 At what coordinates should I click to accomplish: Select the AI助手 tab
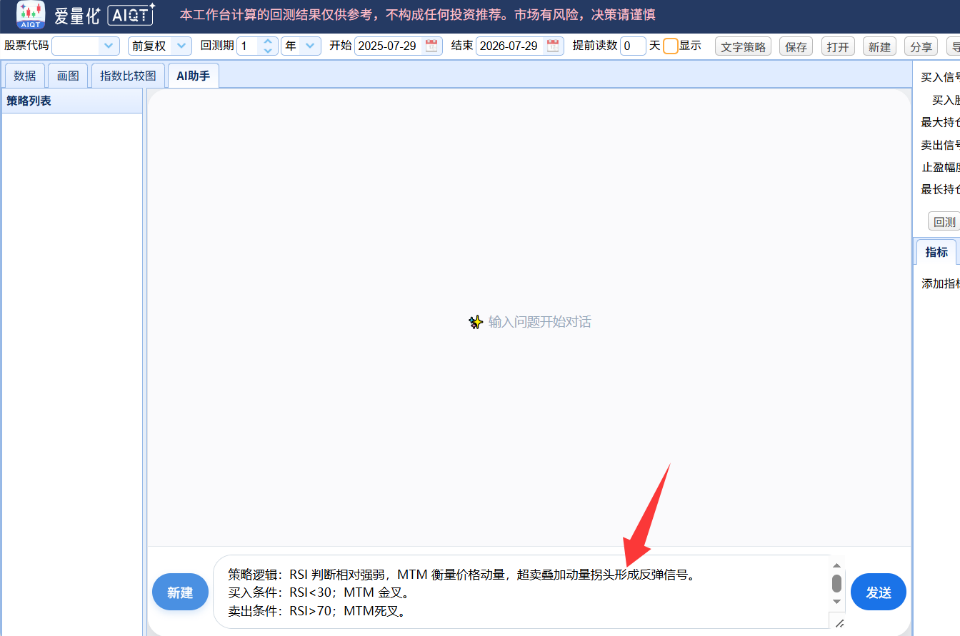point(193,76)
